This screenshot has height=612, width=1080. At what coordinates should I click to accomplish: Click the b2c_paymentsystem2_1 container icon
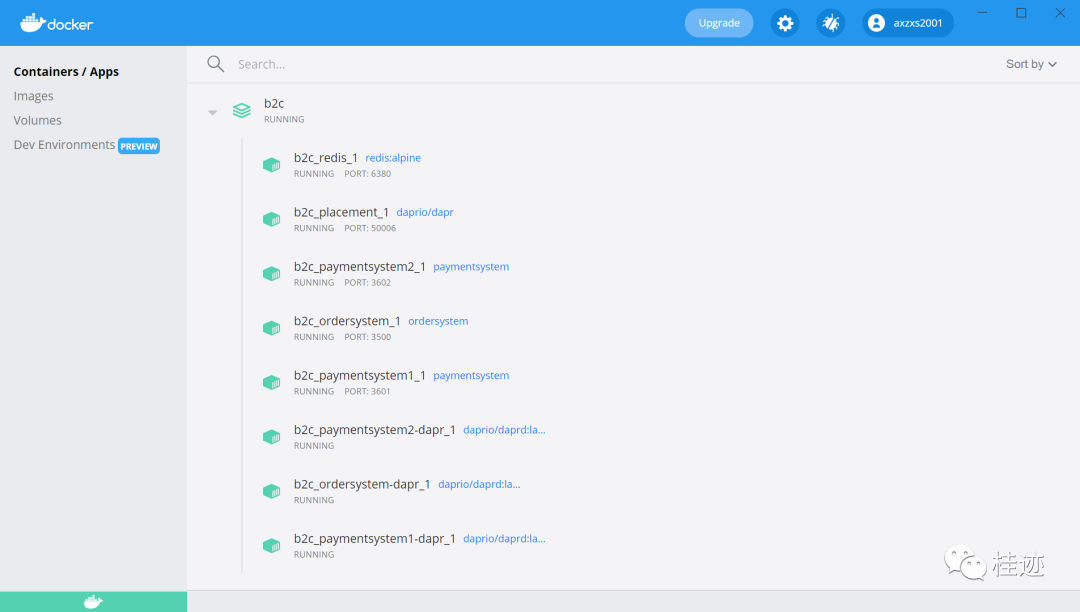pos(271,274)
